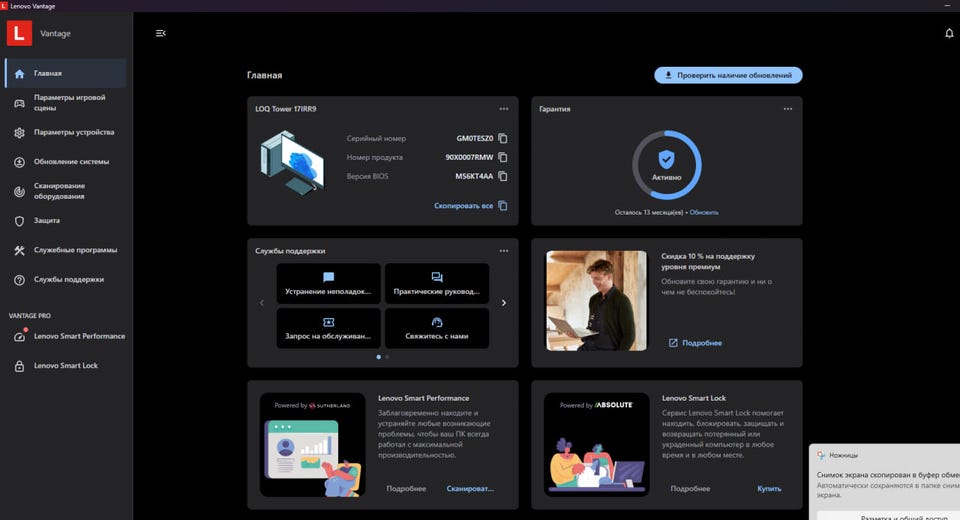Click 'Скидка 10 % на поддержку' heading
The image size is (960, 520).
[x=708, y=262]
